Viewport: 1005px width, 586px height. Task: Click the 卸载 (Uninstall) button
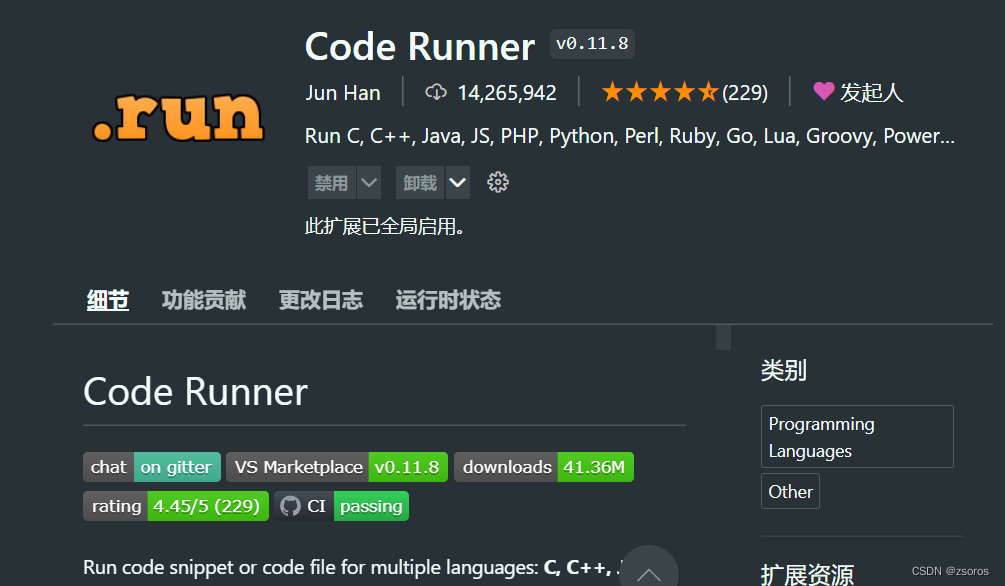pyautogui.click(x=420, y=183)
